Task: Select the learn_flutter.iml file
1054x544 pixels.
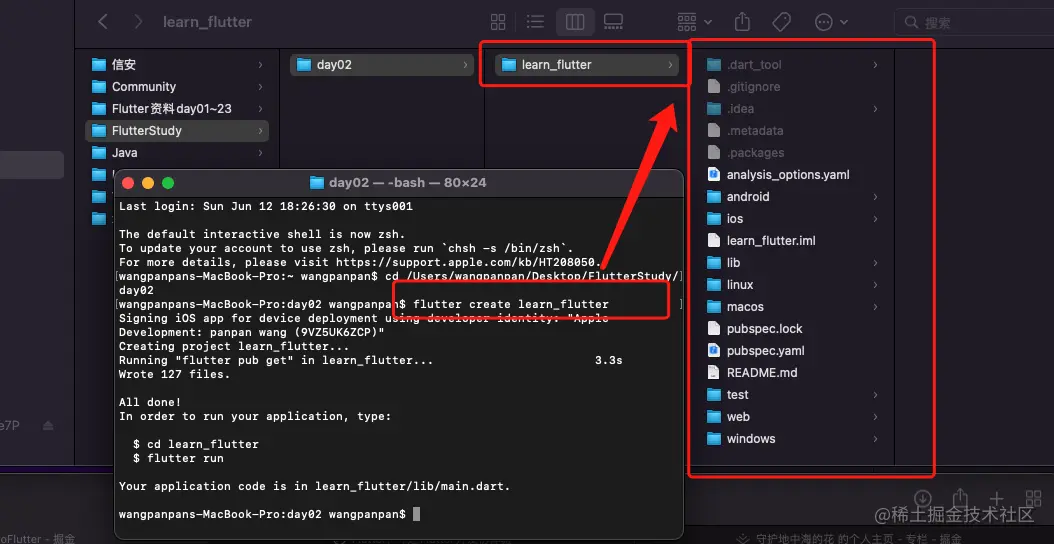Action: (794, 241)
